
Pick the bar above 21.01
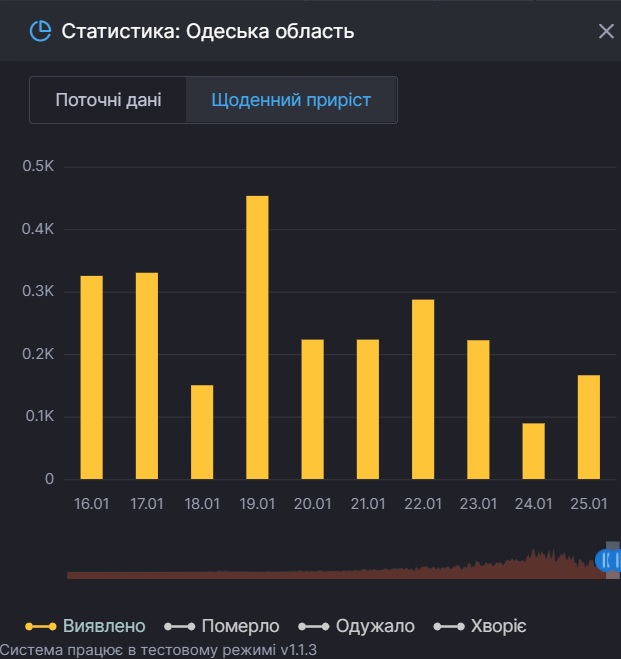click(368, 409)
